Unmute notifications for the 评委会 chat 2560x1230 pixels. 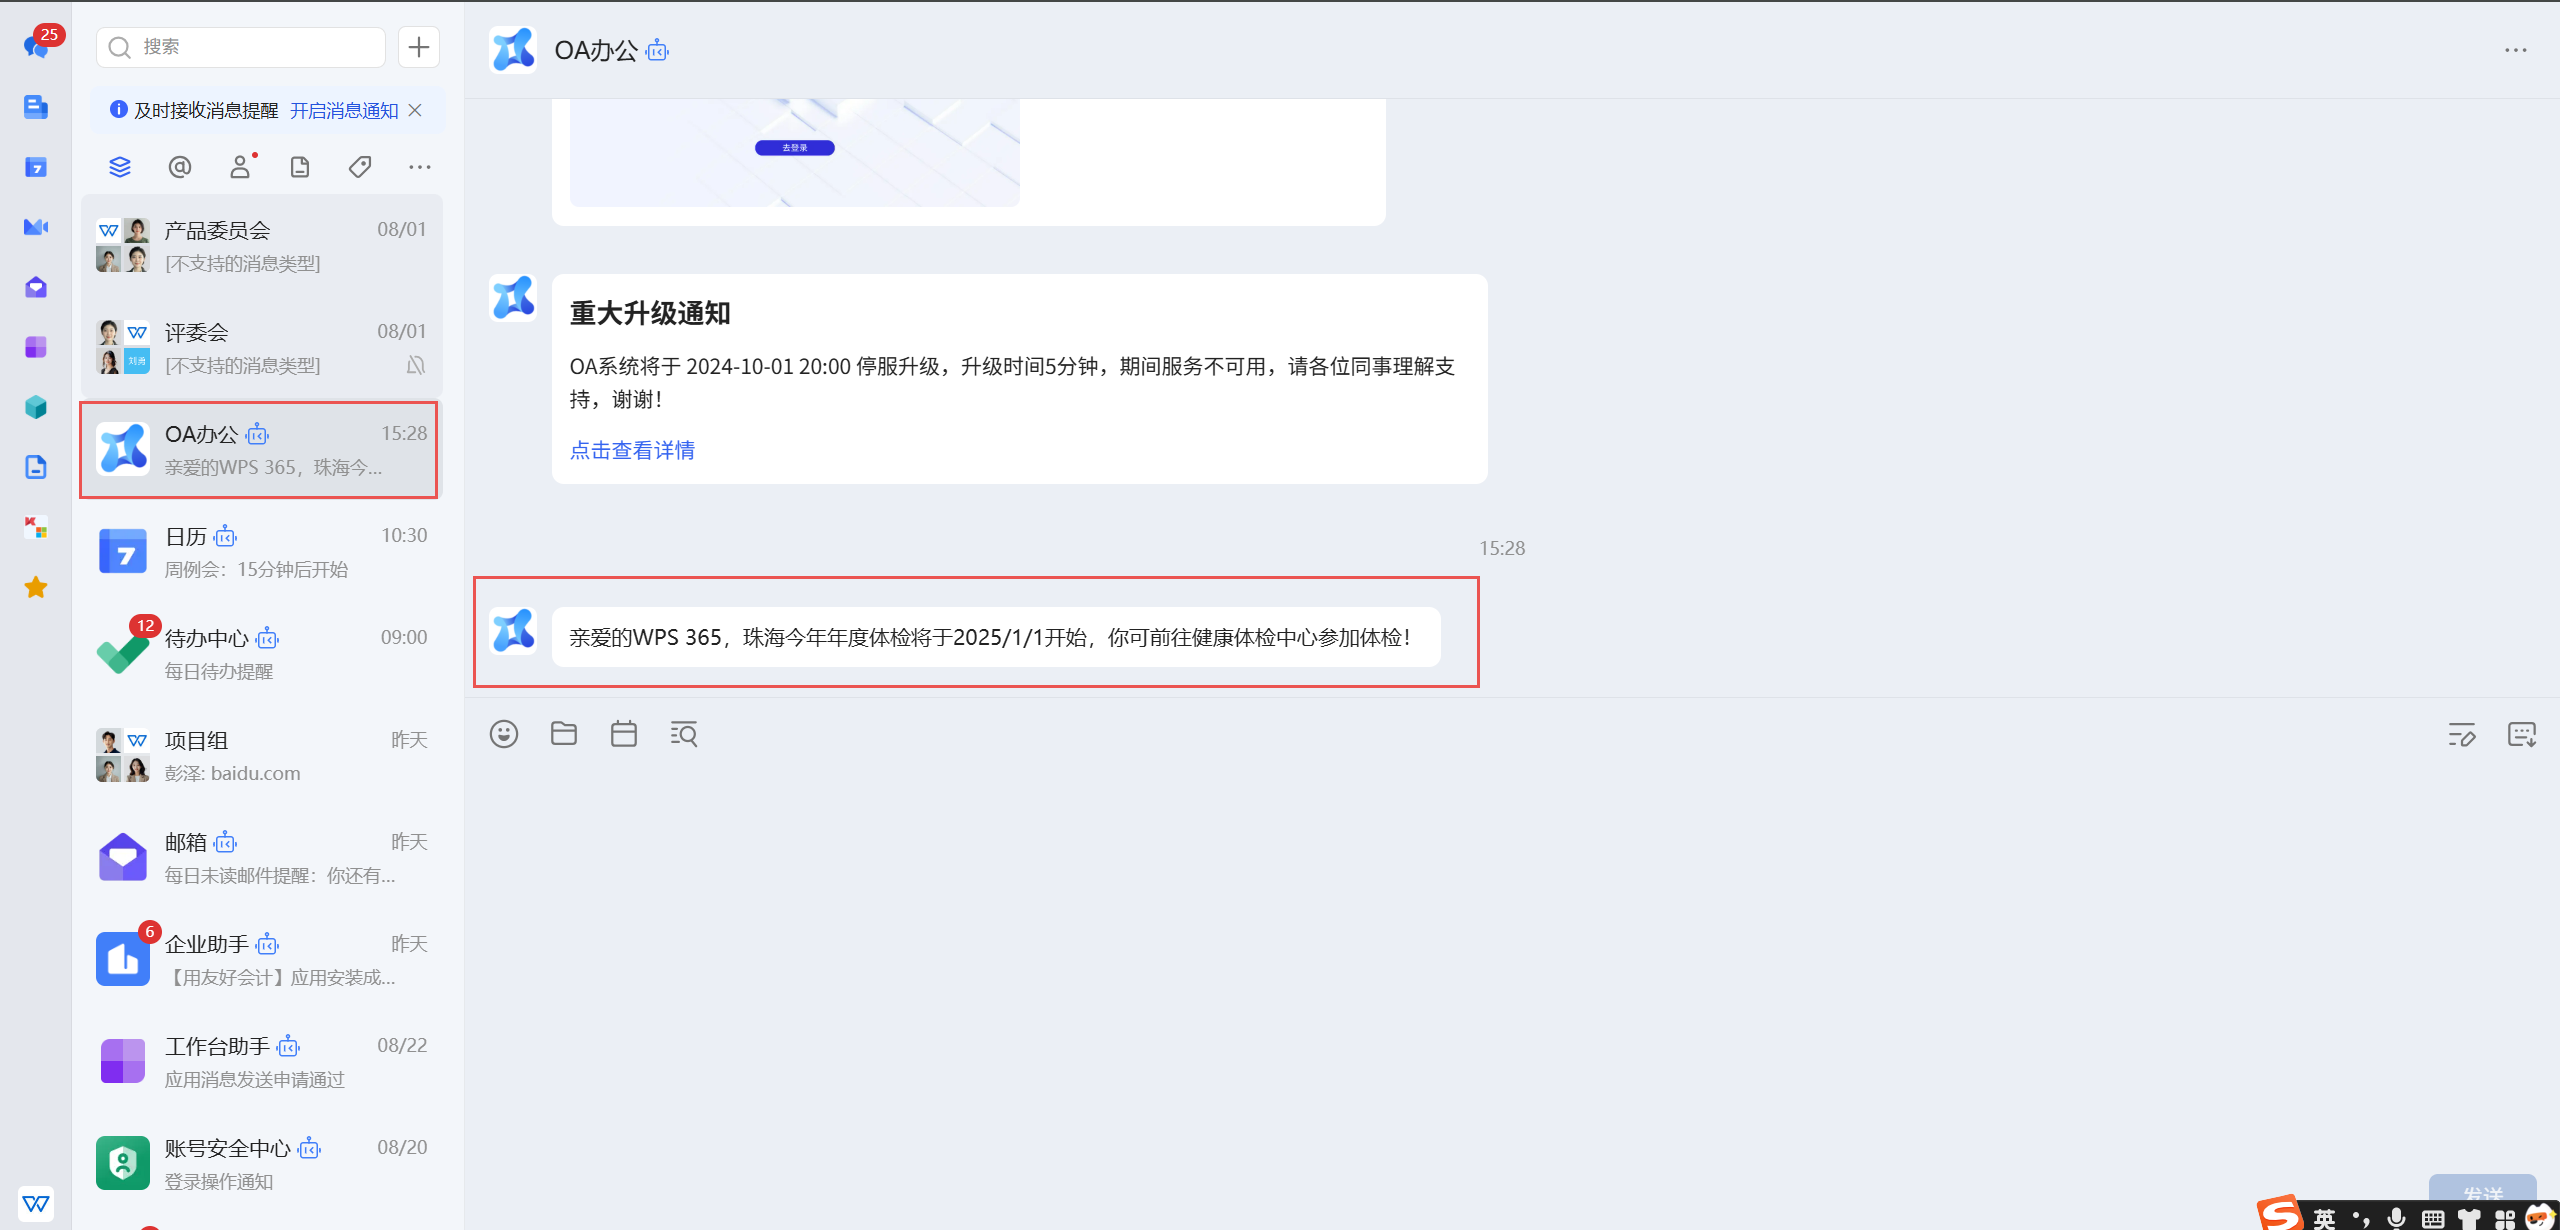417,365
